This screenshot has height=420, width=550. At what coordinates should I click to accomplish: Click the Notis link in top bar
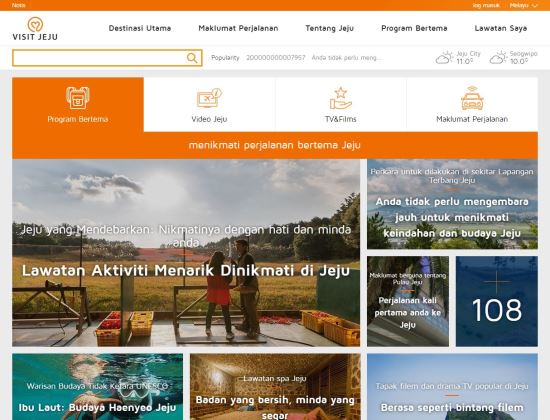[19, 5]
